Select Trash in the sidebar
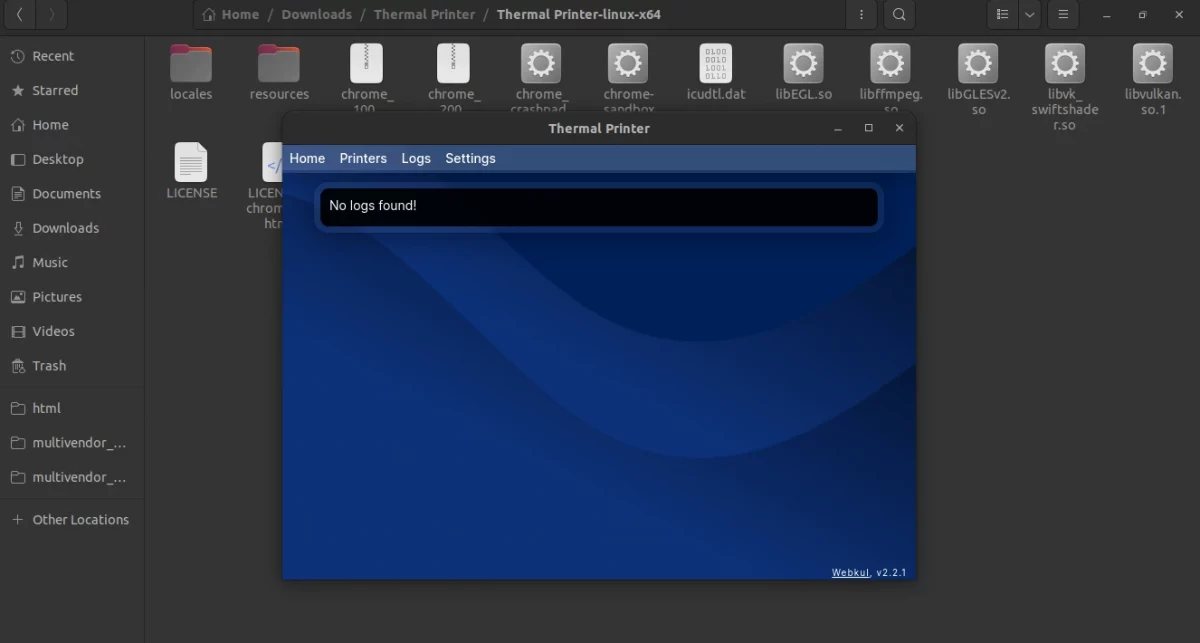1200x643 pixels. (x=49, y=365)
